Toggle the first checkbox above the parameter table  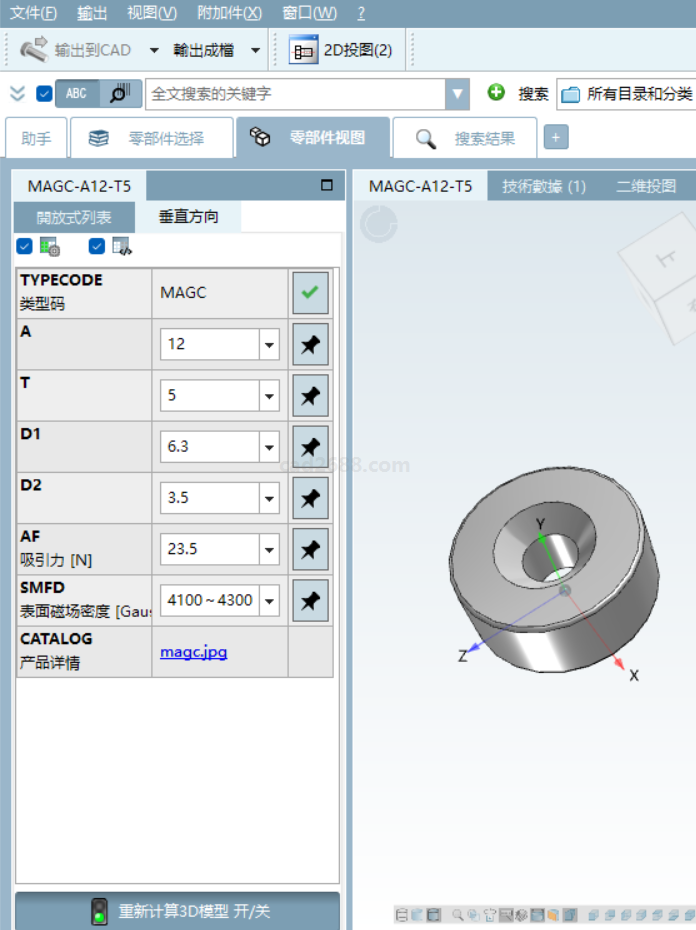coord(25,246)
